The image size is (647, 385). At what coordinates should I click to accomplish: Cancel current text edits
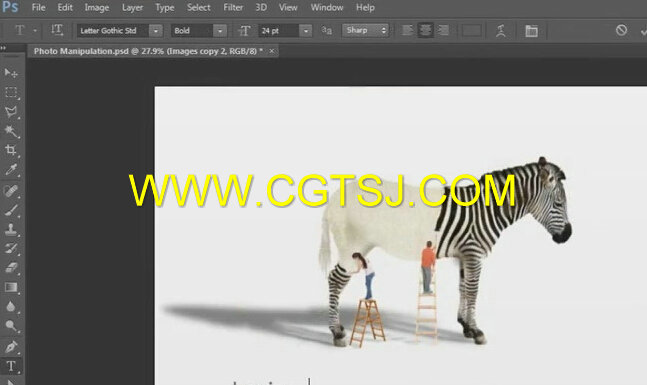coord(621,30)
